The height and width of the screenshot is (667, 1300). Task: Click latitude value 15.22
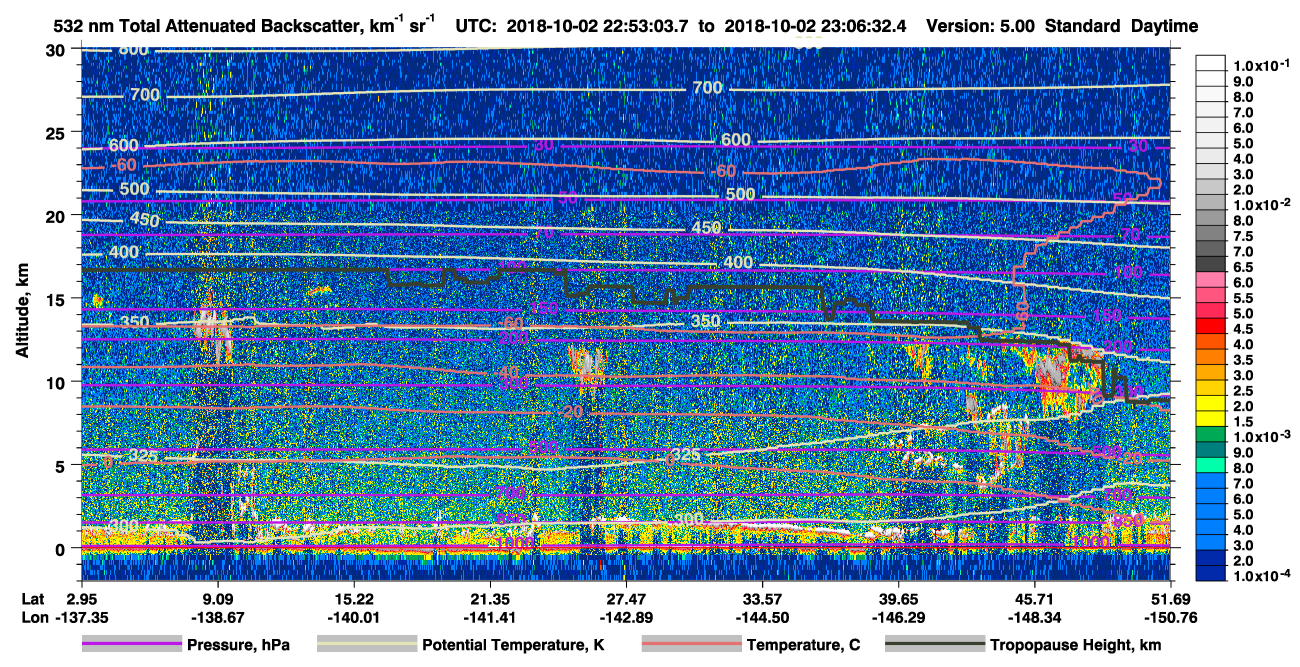(x=353, y=598)
